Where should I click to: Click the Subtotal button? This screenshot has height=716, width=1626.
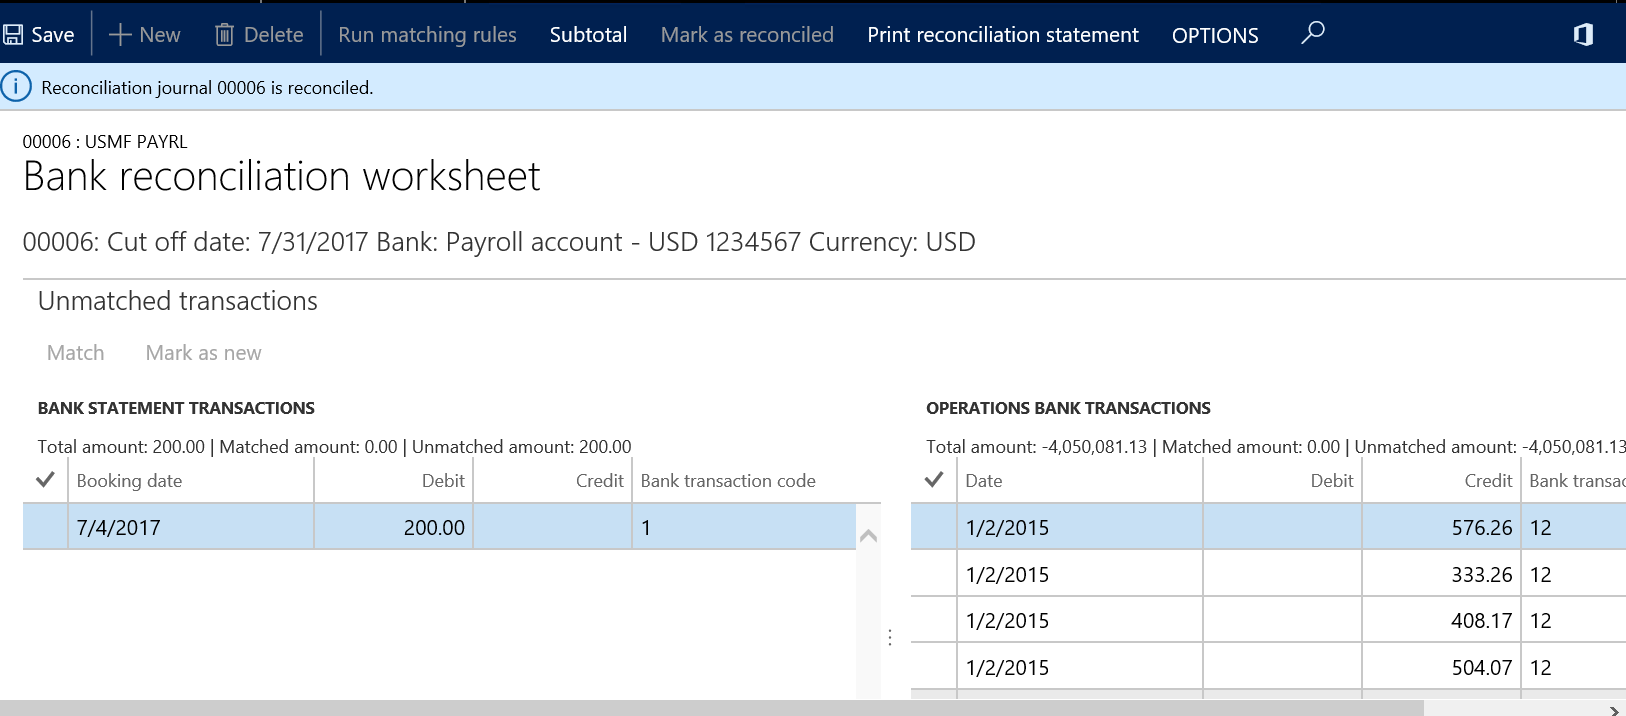588,35
